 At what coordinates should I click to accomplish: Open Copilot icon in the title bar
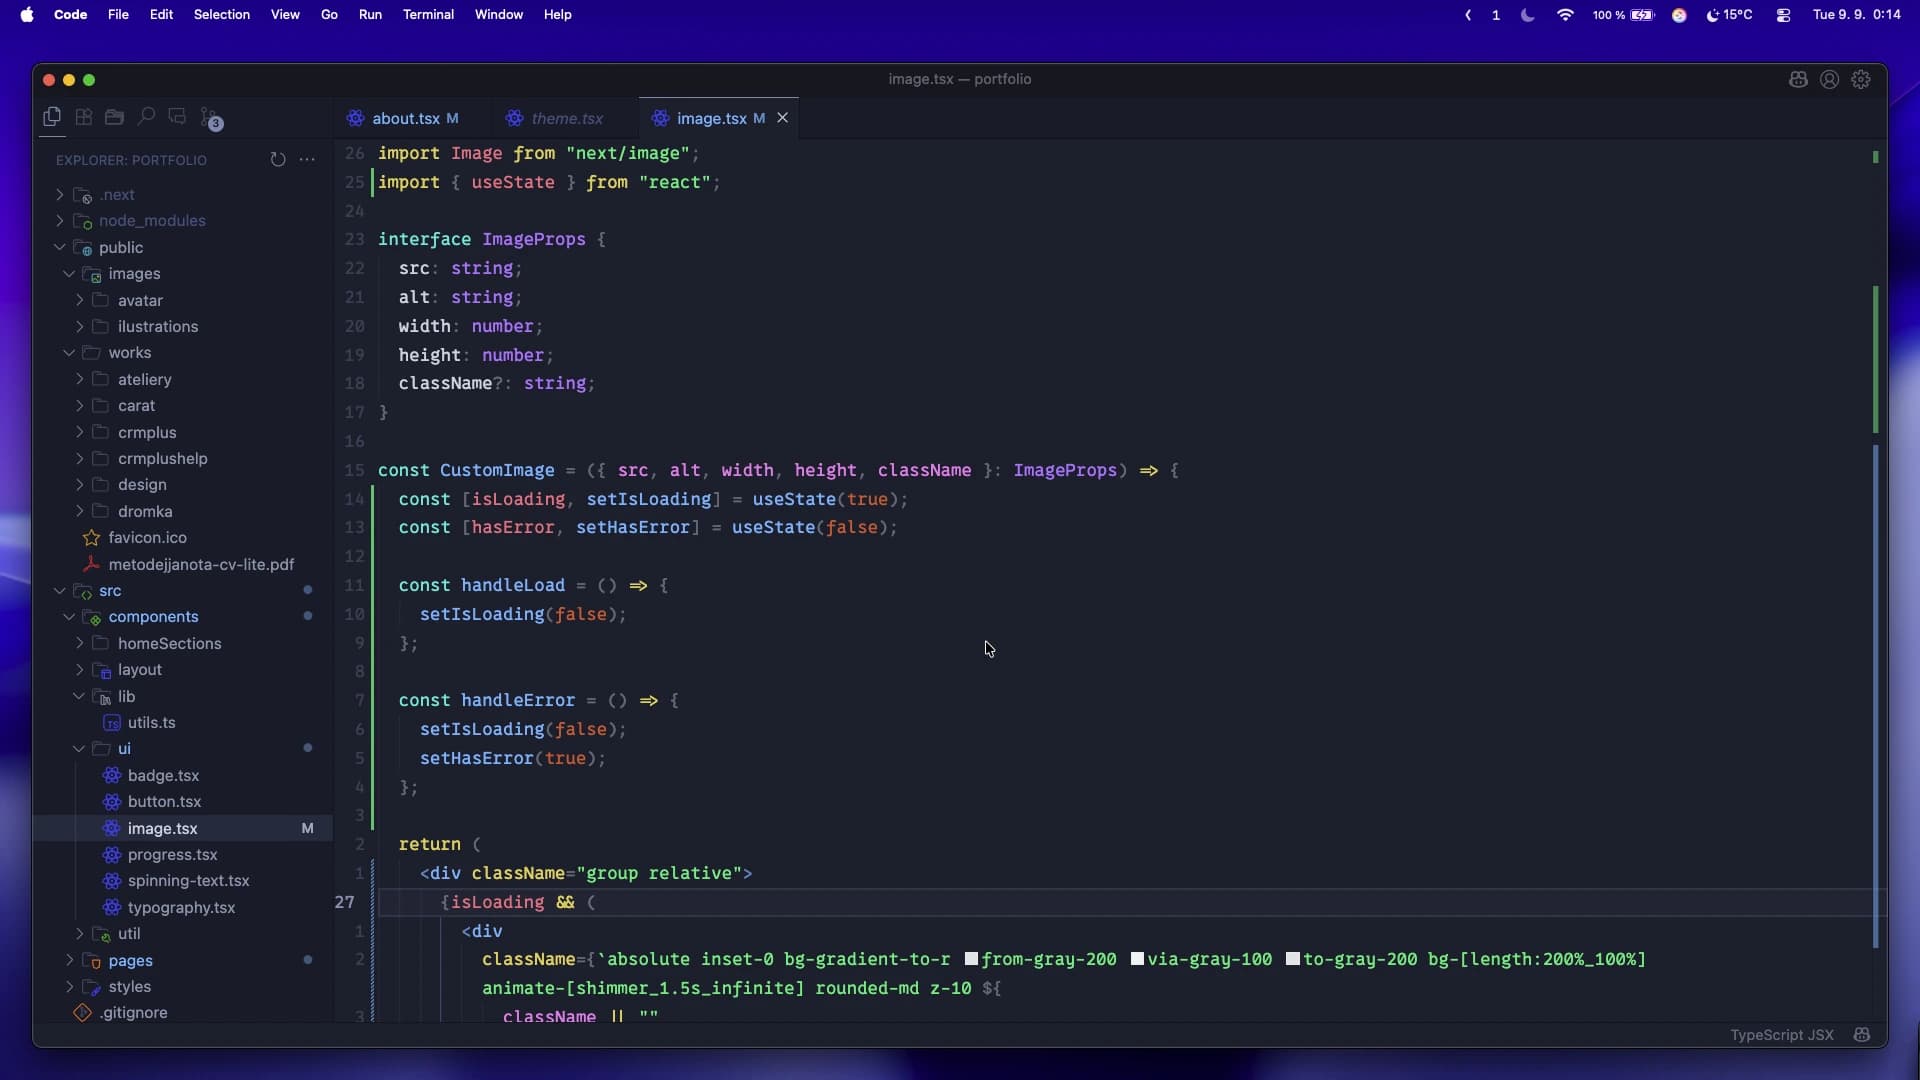pyautogui.click(x=1798, y=80)
